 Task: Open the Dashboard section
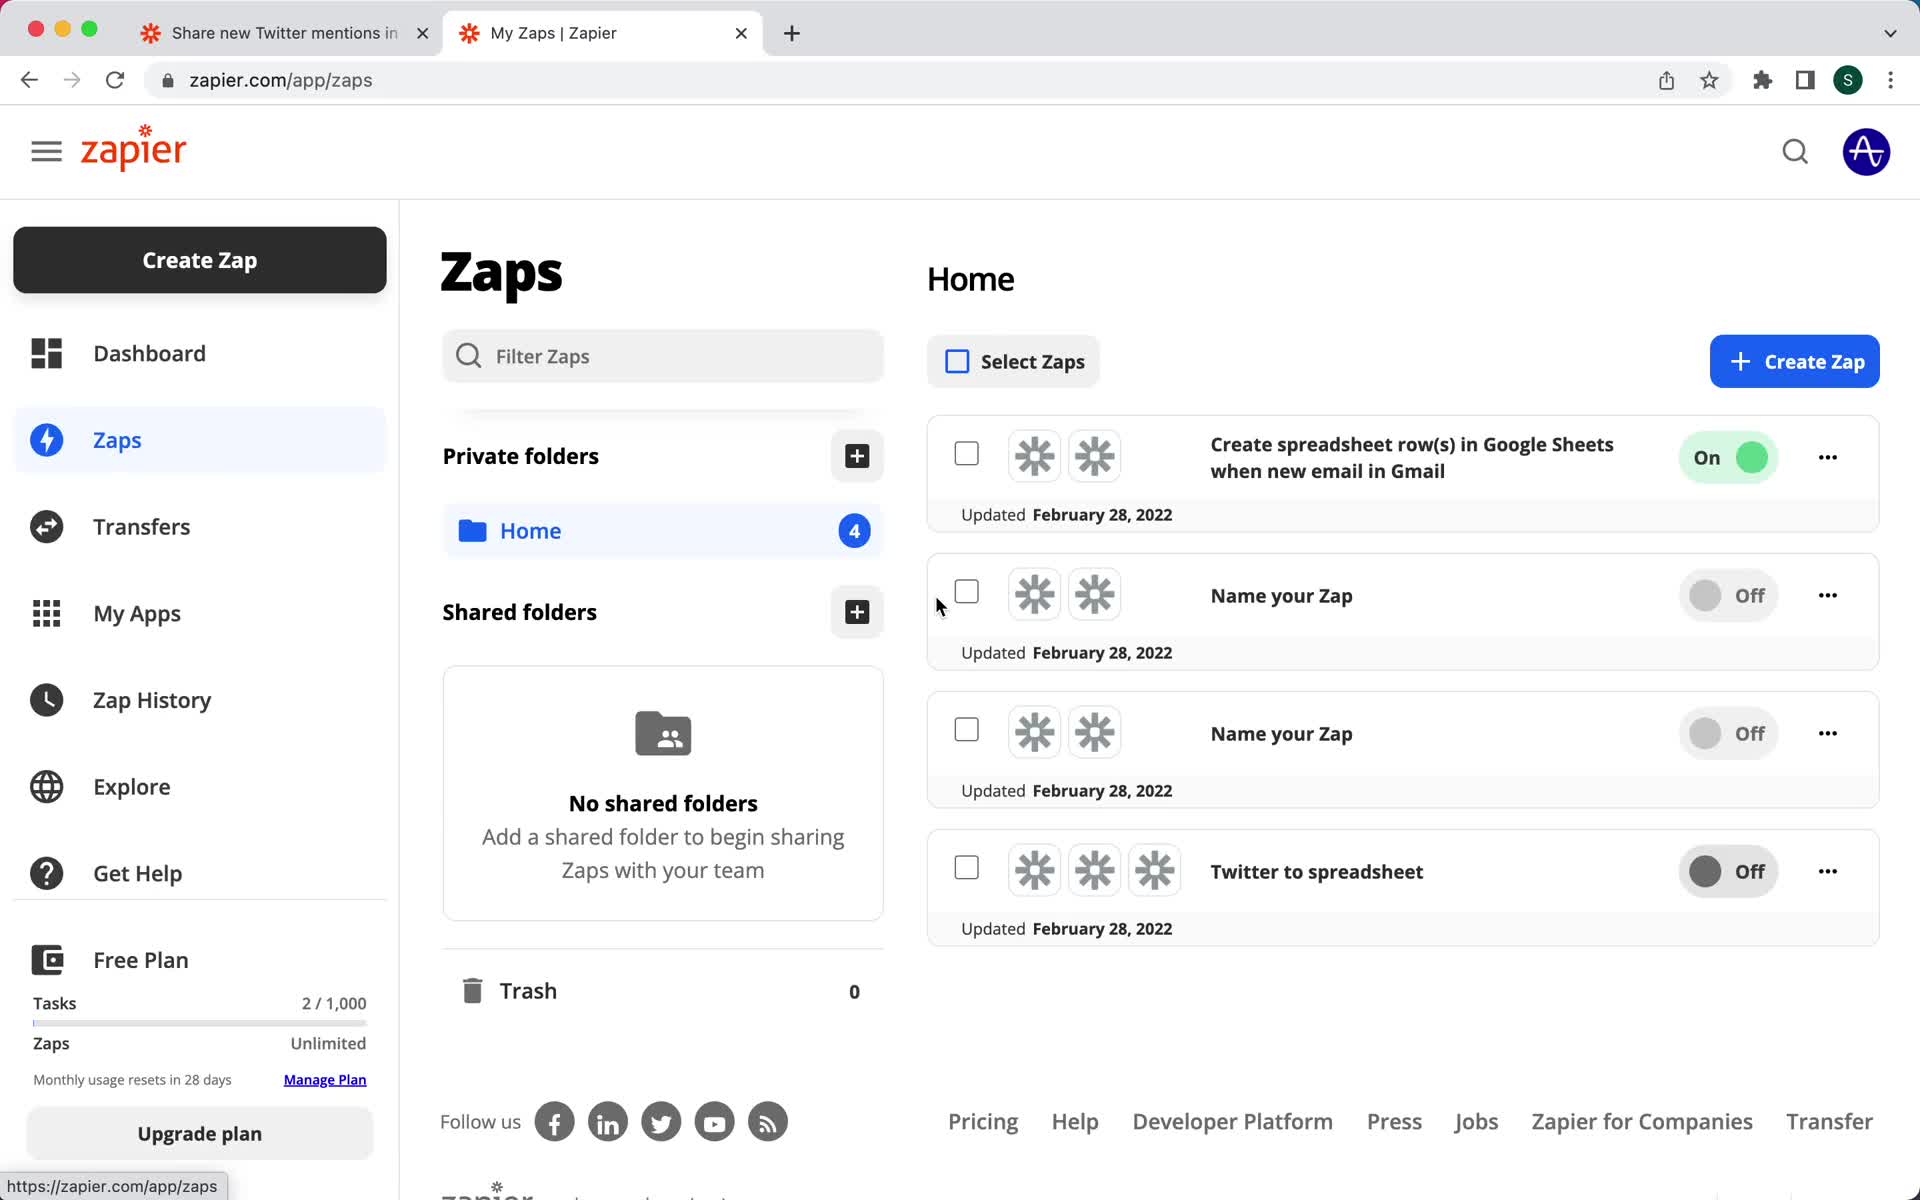pyautogui.click(x=149, y=353)
